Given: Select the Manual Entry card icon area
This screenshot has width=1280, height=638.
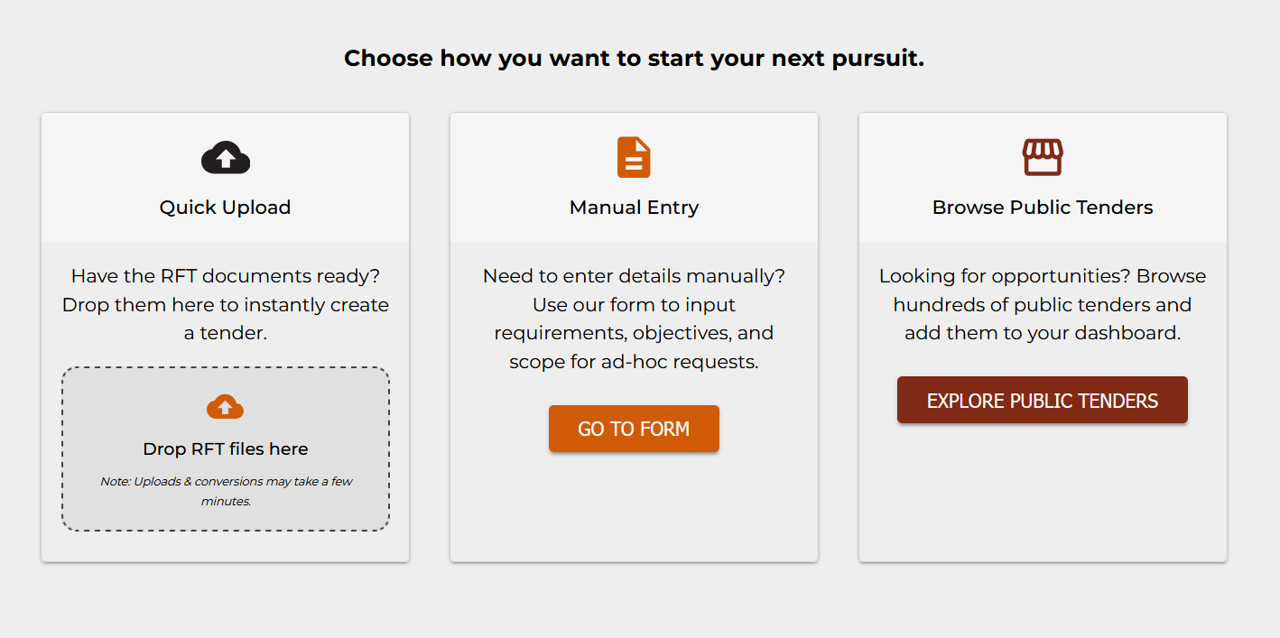Looking at the screenshot, I should click(633, 177).
